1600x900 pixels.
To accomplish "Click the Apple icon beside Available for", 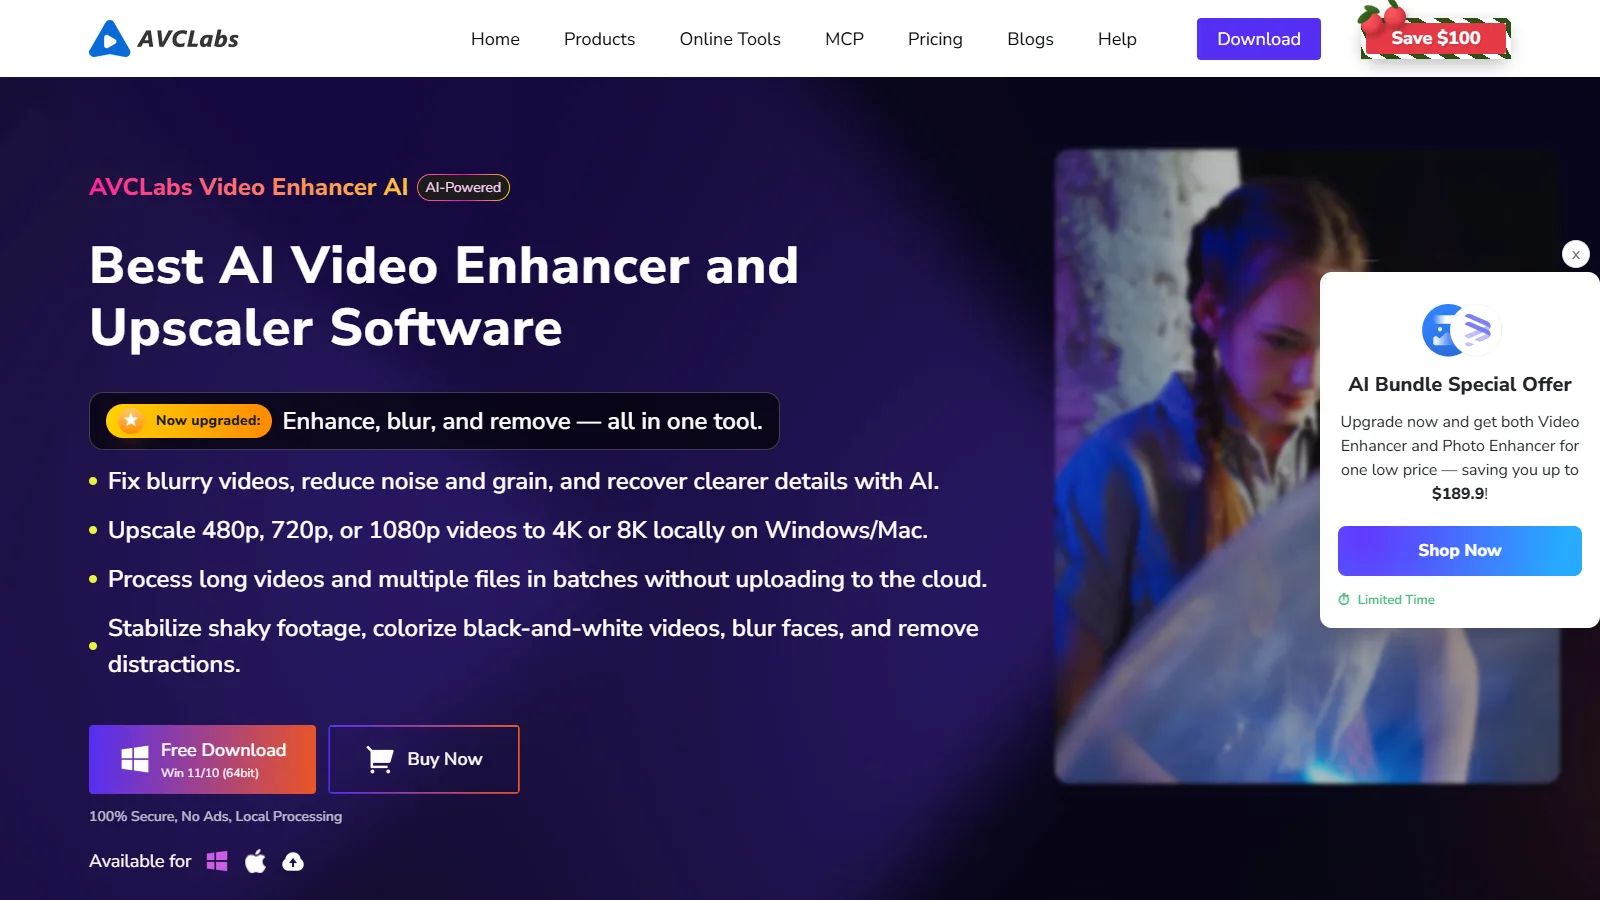I will tap(256, 861).
